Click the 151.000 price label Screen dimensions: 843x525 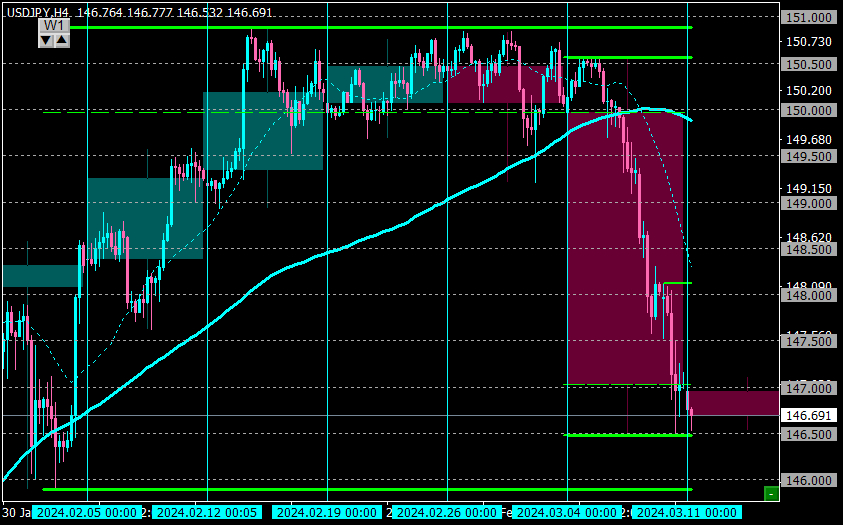[x=809, y=18]
